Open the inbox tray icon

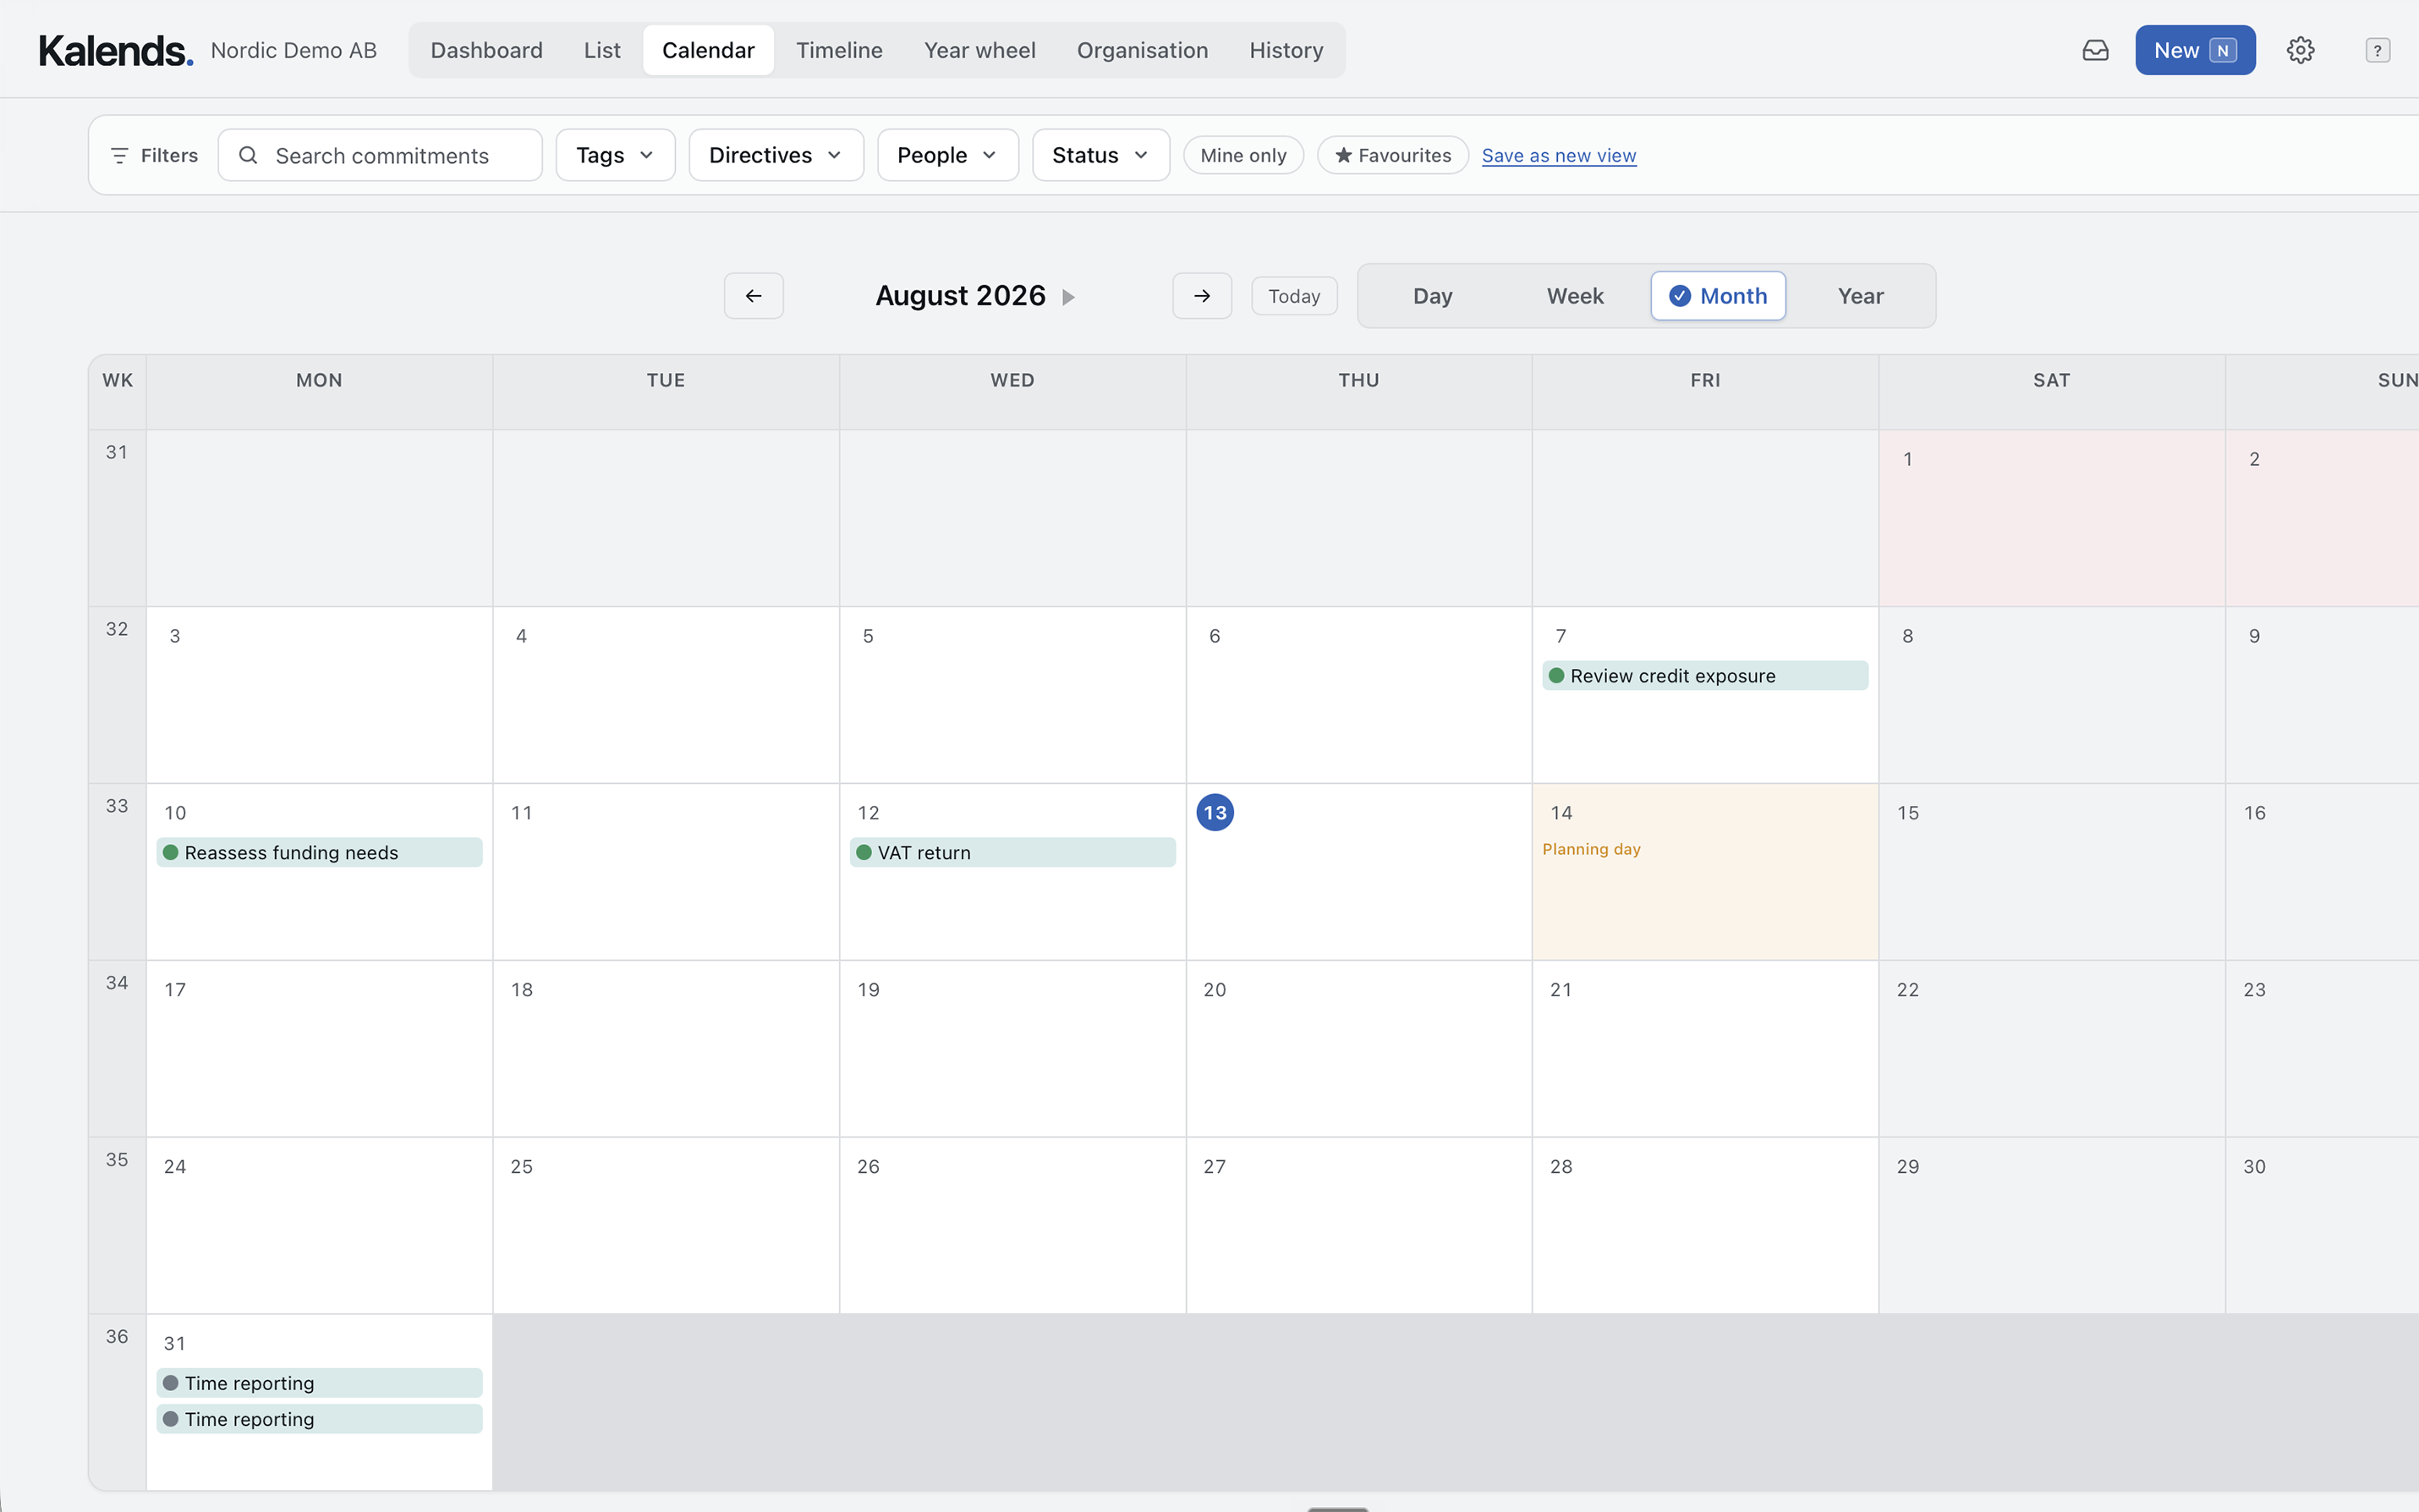point(2095,50)
